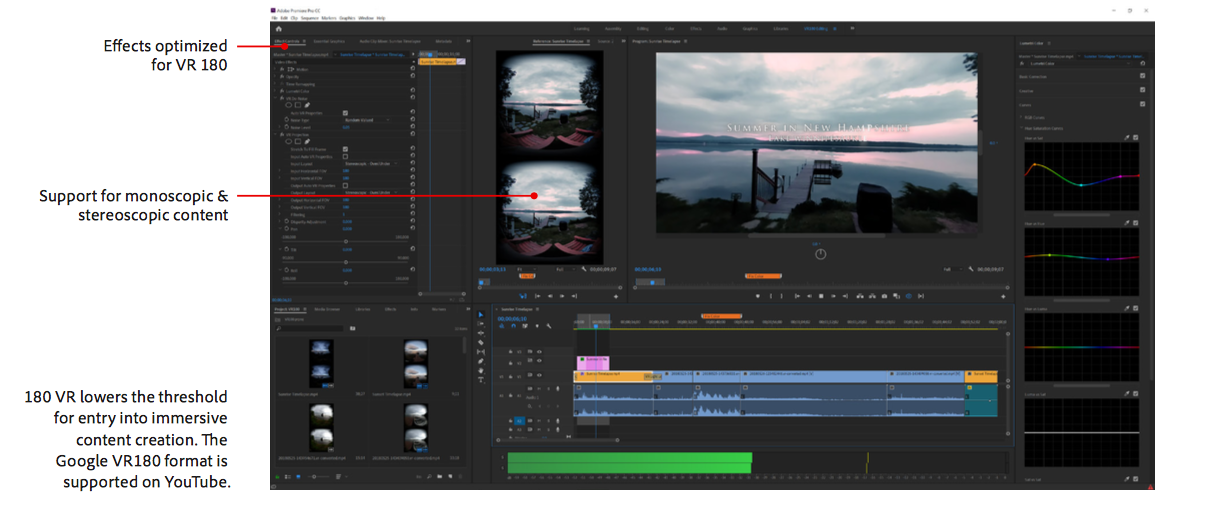Screen dimensions: 1211x515
Task: Disable the Creative section checkbox
Action: (x=1143, y=90)
